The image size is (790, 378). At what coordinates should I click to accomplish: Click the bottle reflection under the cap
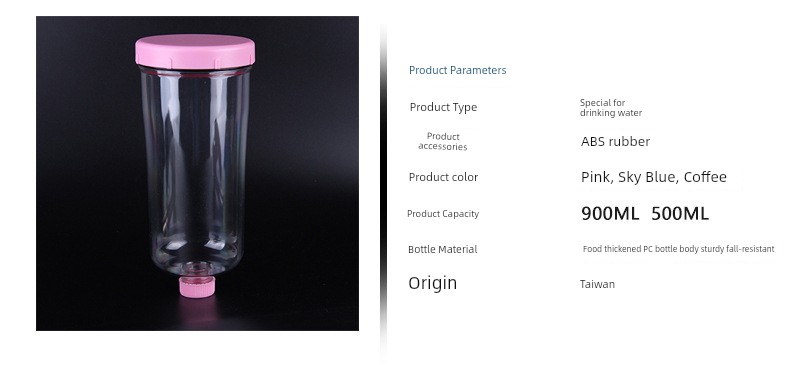(198, 310)
